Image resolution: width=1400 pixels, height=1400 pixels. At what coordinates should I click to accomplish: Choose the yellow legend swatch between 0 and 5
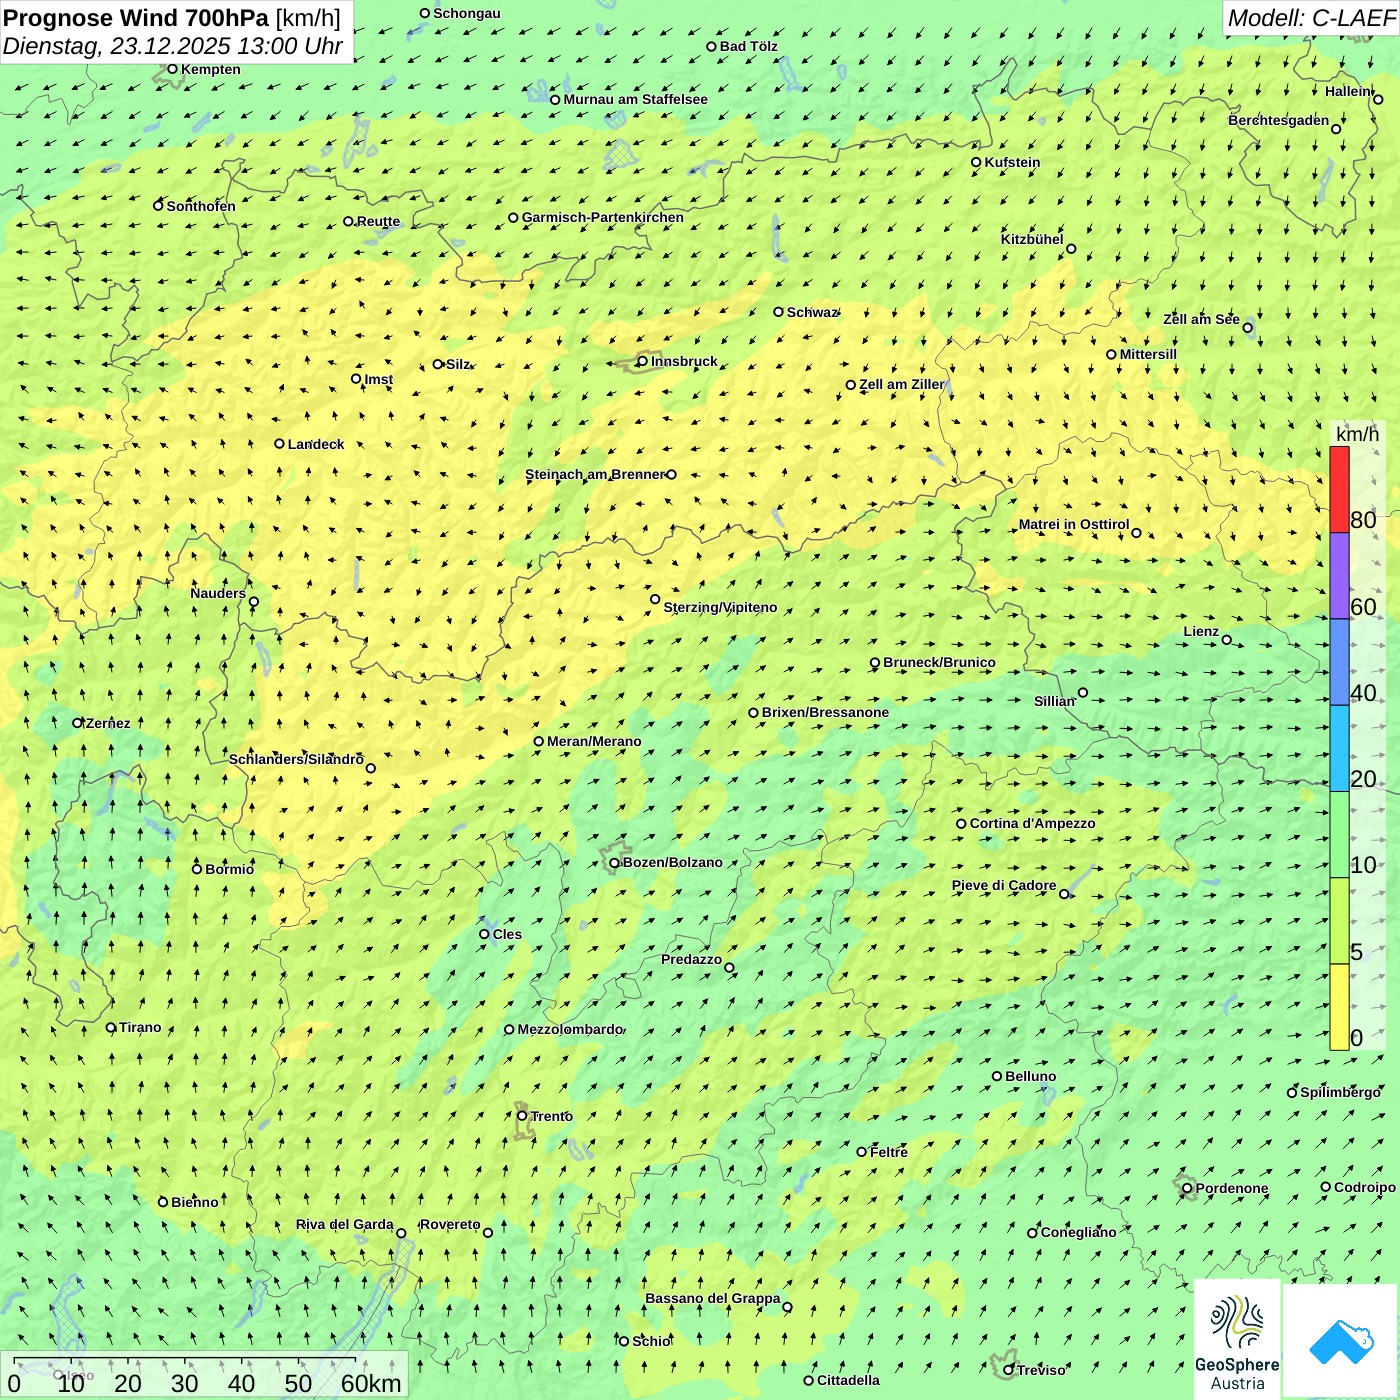pyautogui.click(x=1339, y=1007)
